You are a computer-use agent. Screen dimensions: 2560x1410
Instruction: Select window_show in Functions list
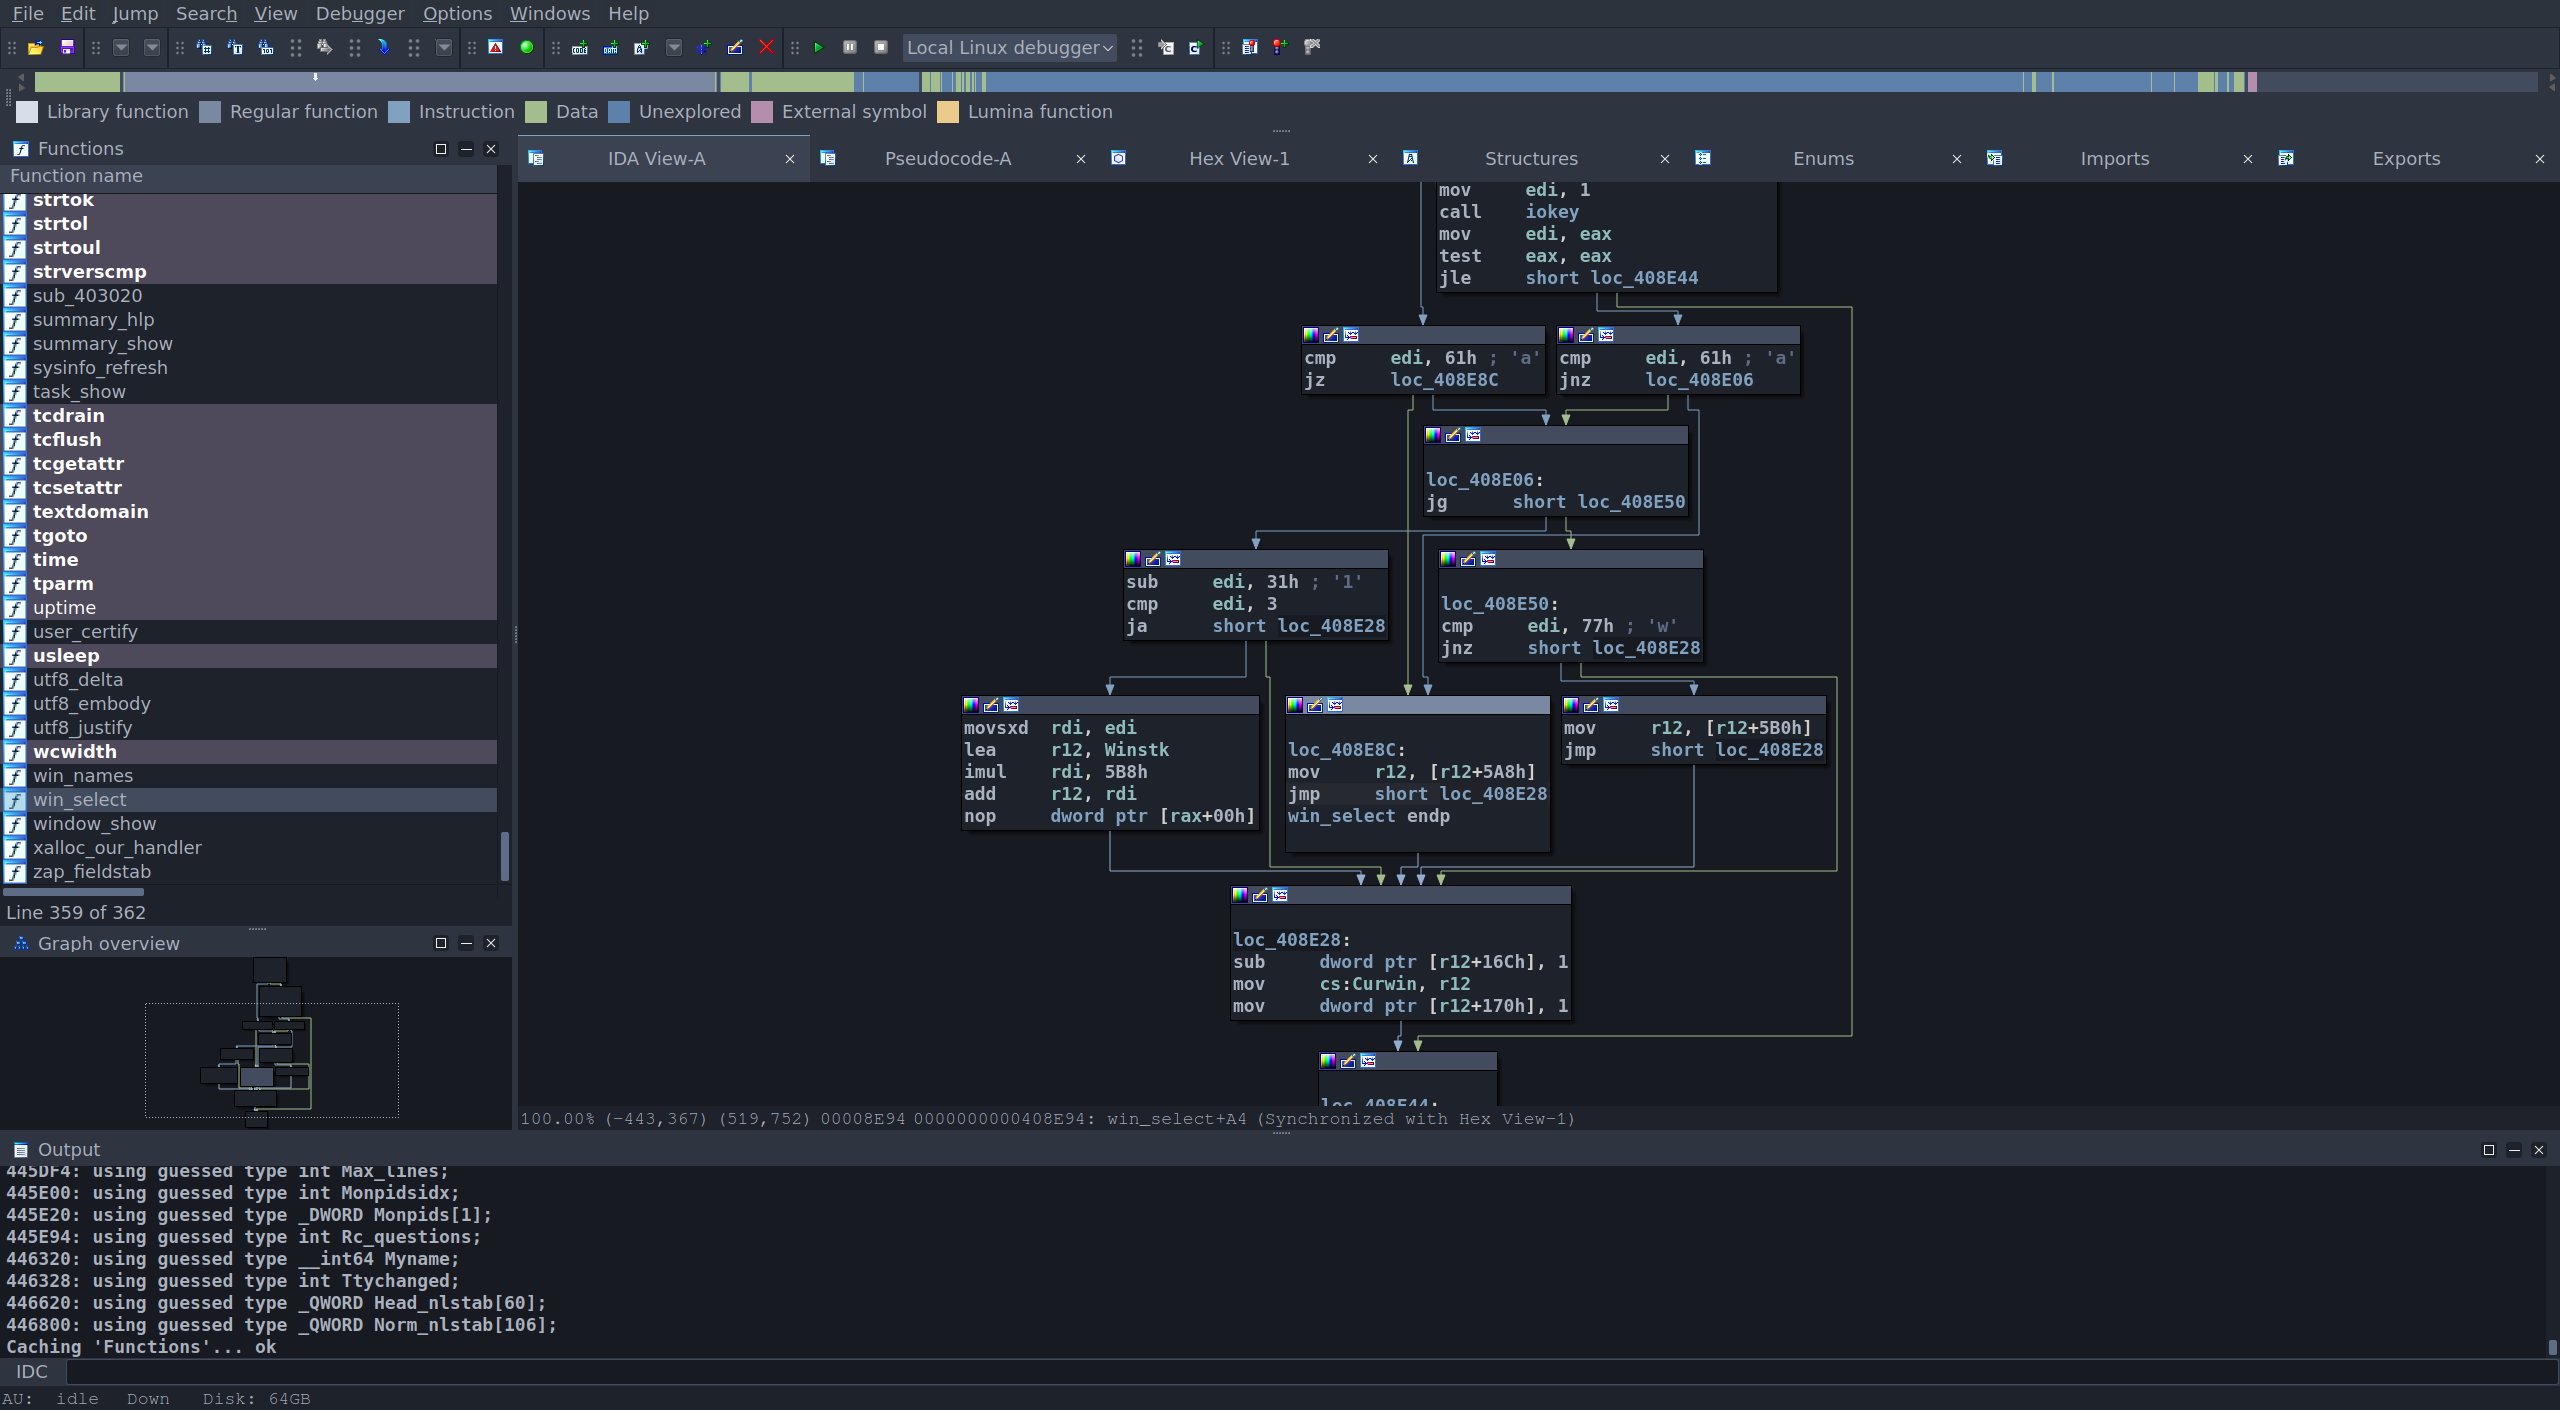click(x=94, y=823)
